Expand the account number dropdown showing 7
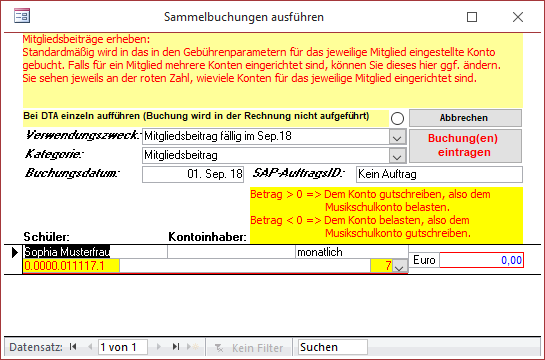Viewport: 545px width, 360px height. click(400, 267)
